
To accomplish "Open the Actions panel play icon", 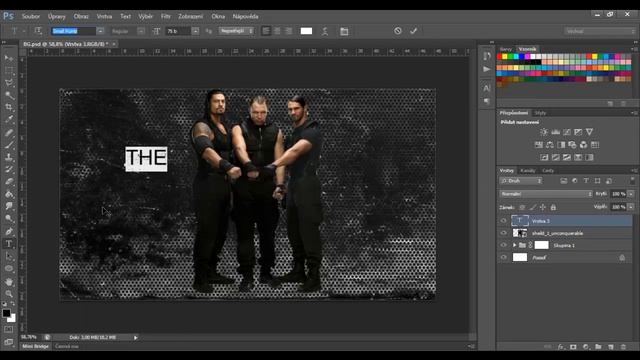I will (x=487, y=69).
